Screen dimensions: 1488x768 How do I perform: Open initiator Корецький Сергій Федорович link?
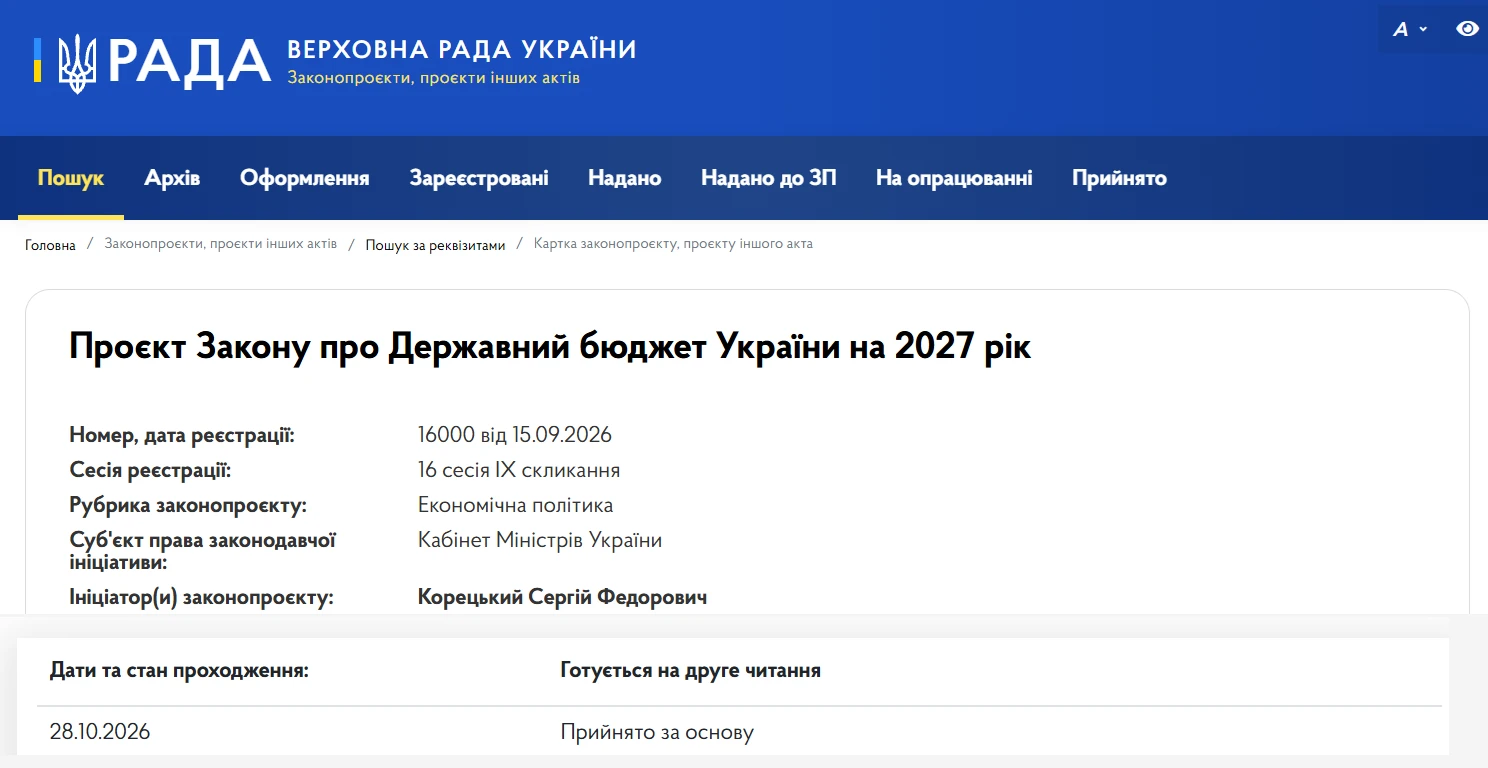[562, 597]
